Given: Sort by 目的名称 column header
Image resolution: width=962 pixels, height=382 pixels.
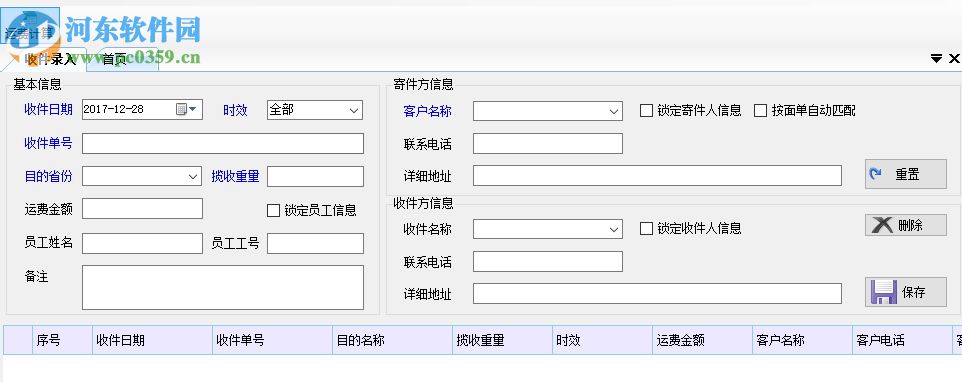Looking at the screenshot, I should (x=392, y=340).
